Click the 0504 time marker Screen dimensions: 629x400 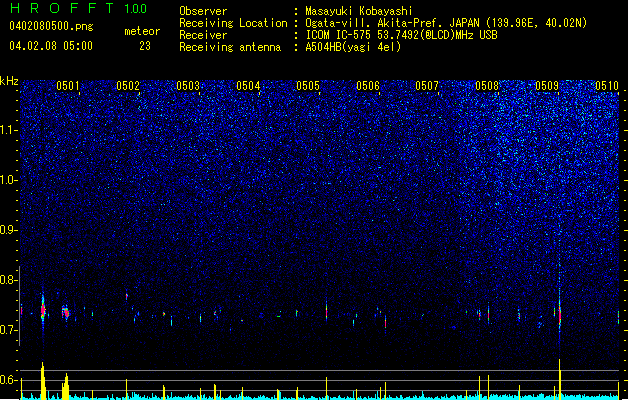[x=248, y=86]
